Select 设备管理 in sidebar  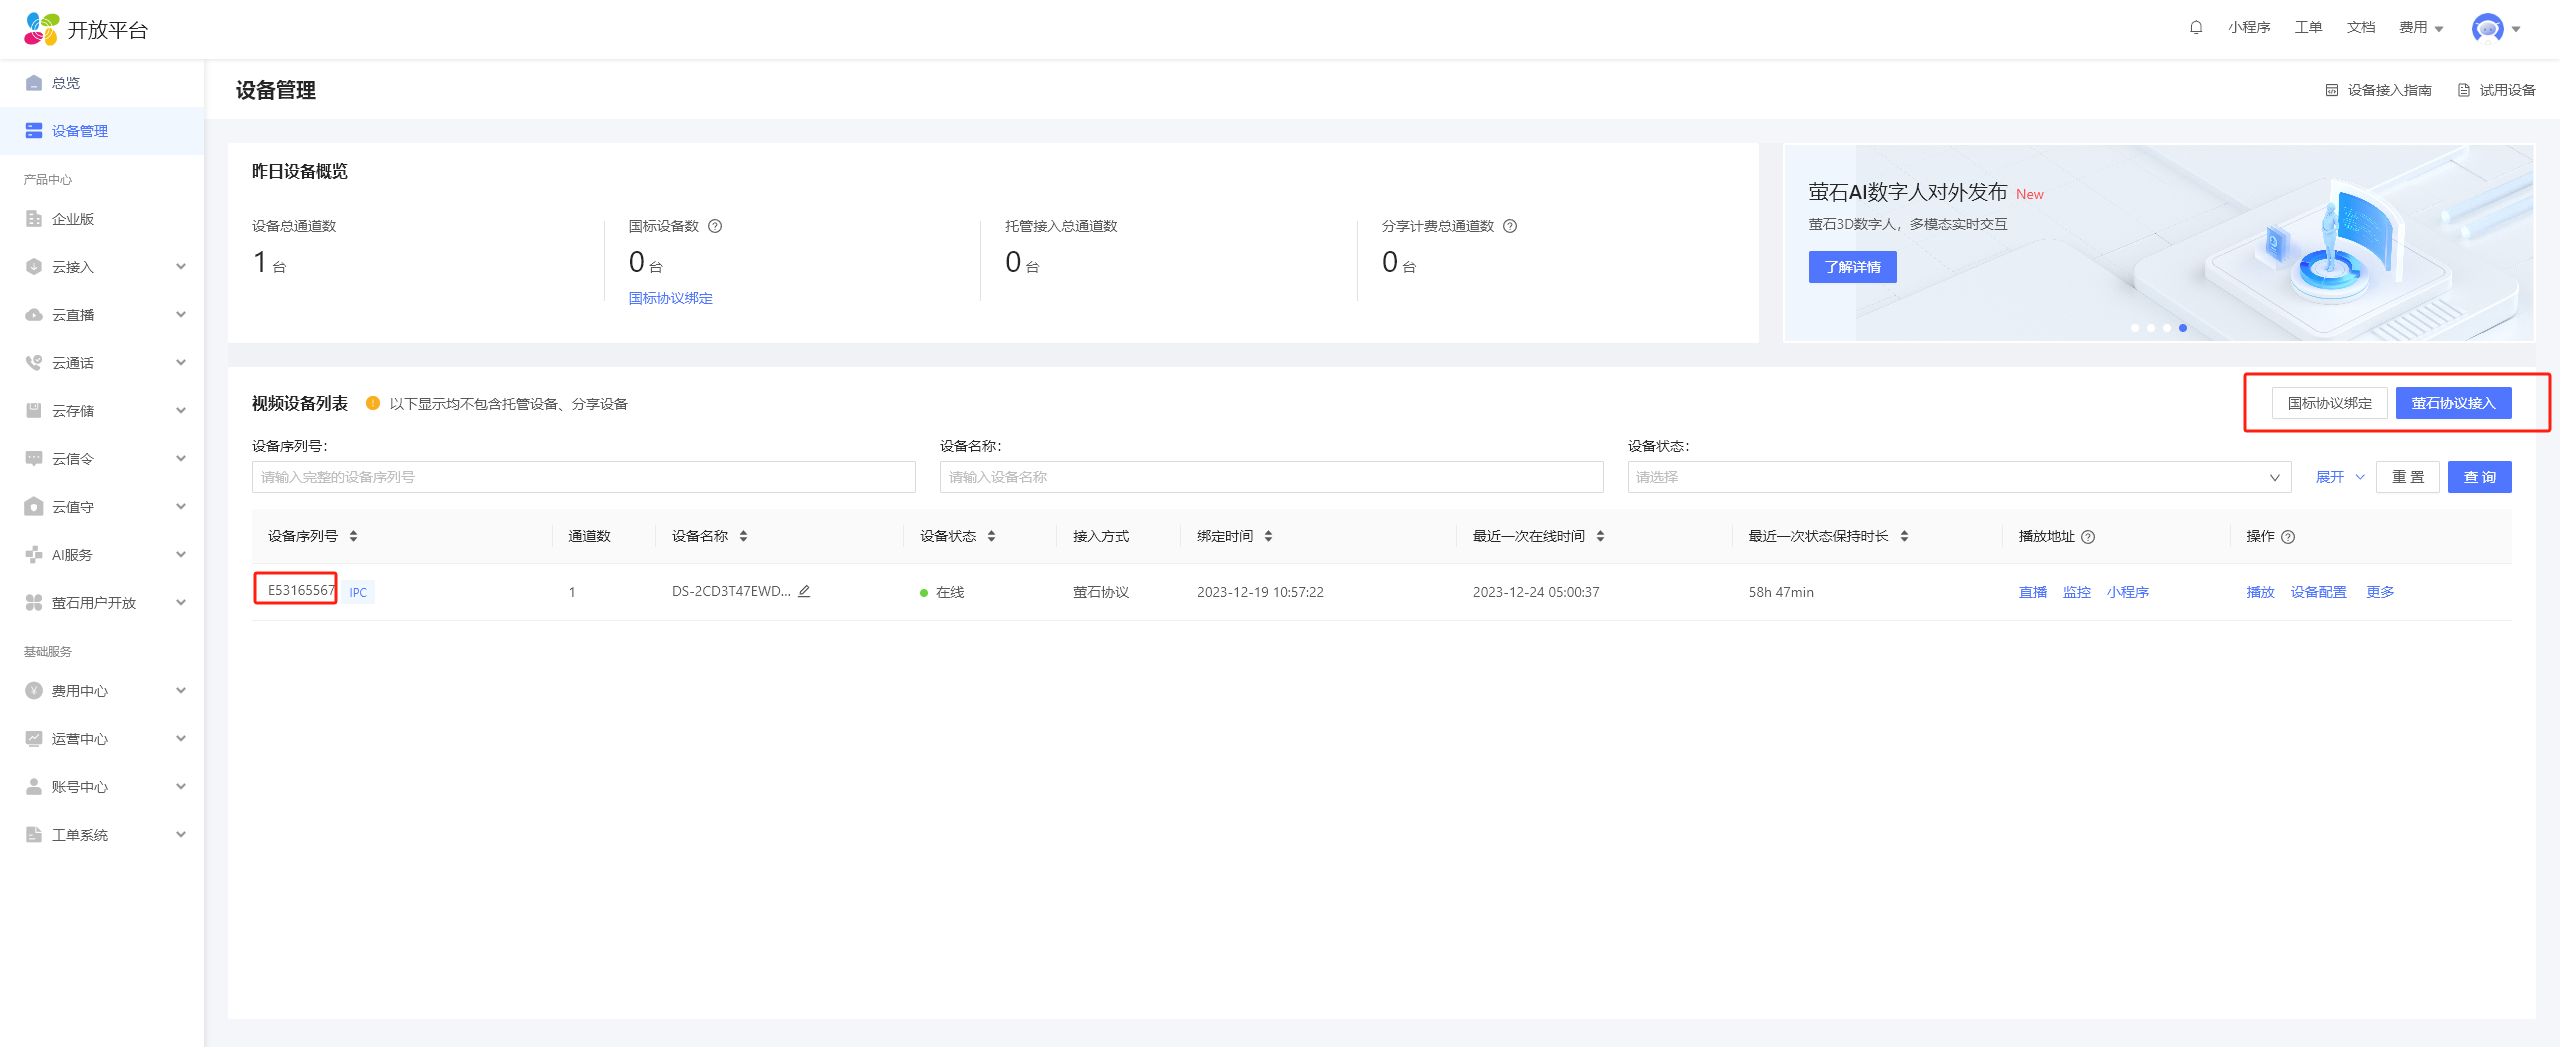pyautogui.click(x=102, y=131)
